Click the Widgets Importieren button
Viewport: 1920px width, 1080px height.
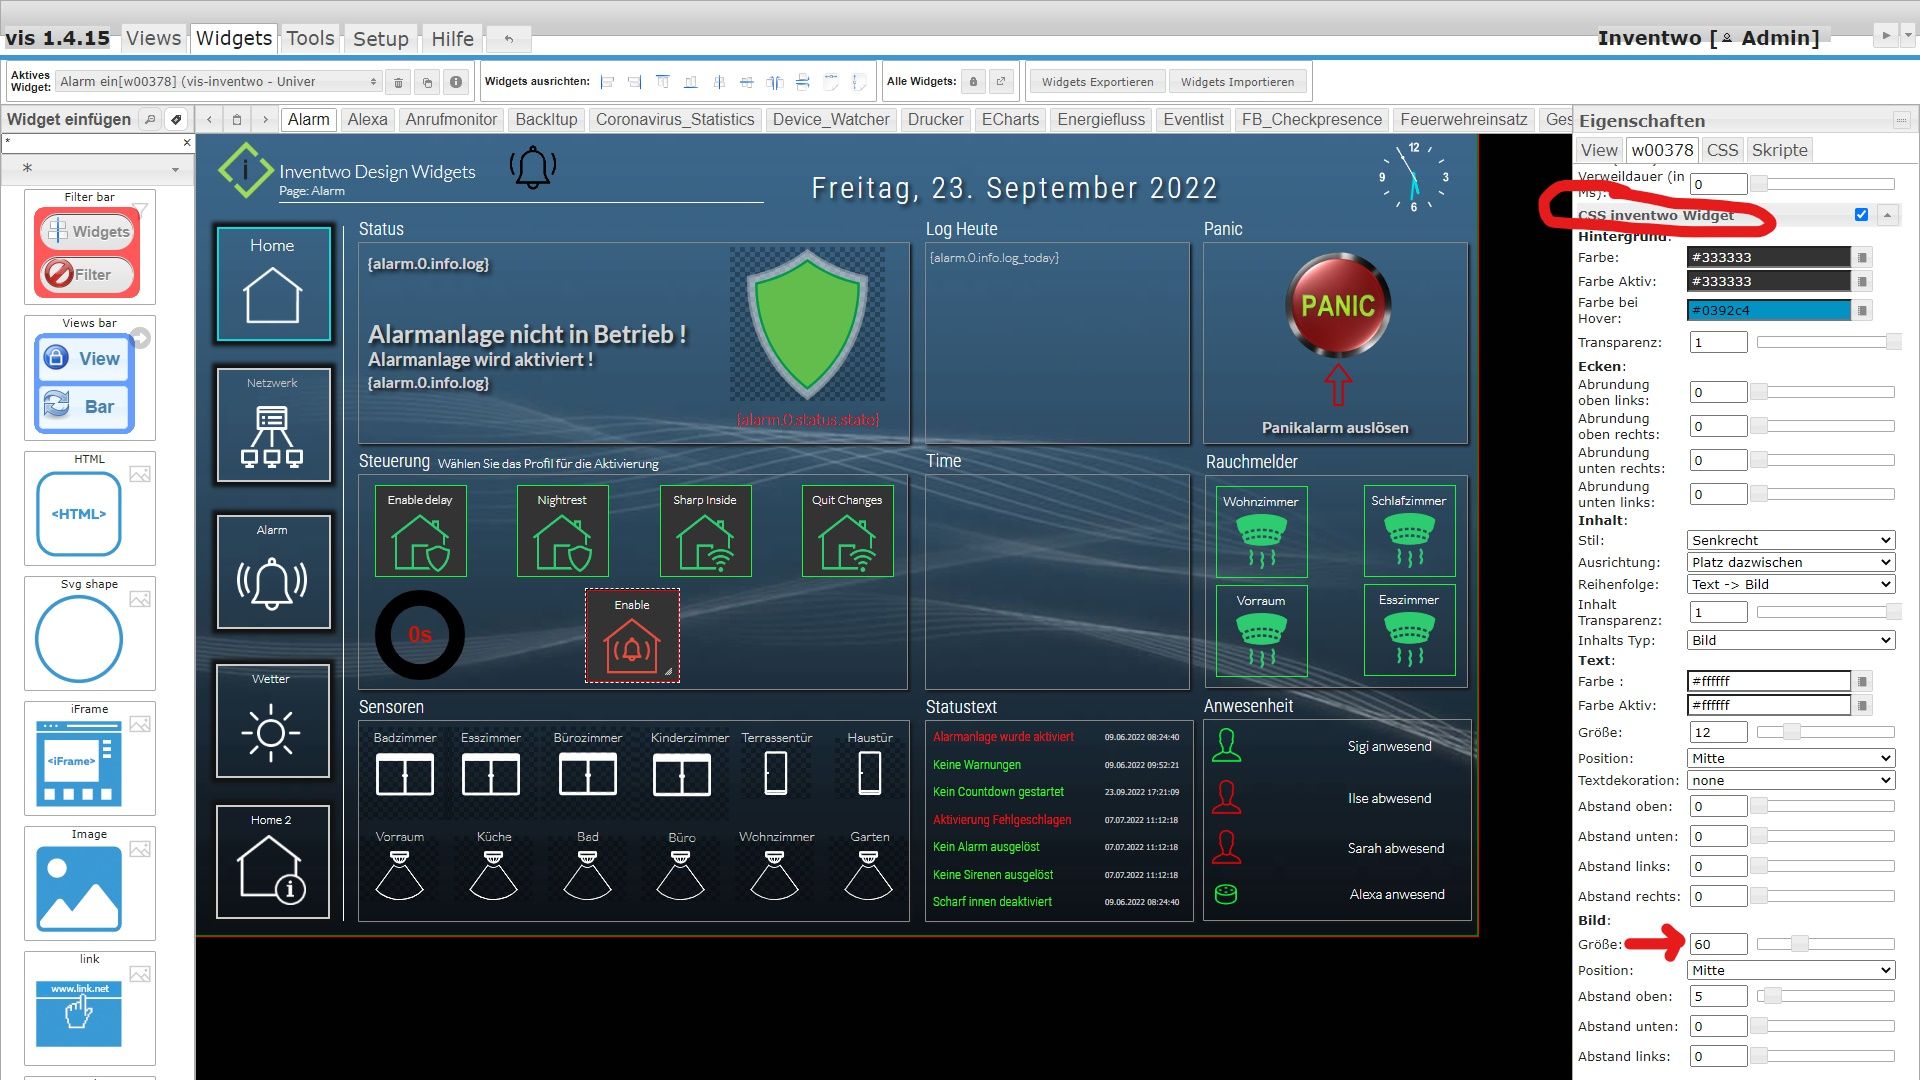(1238, 81)
